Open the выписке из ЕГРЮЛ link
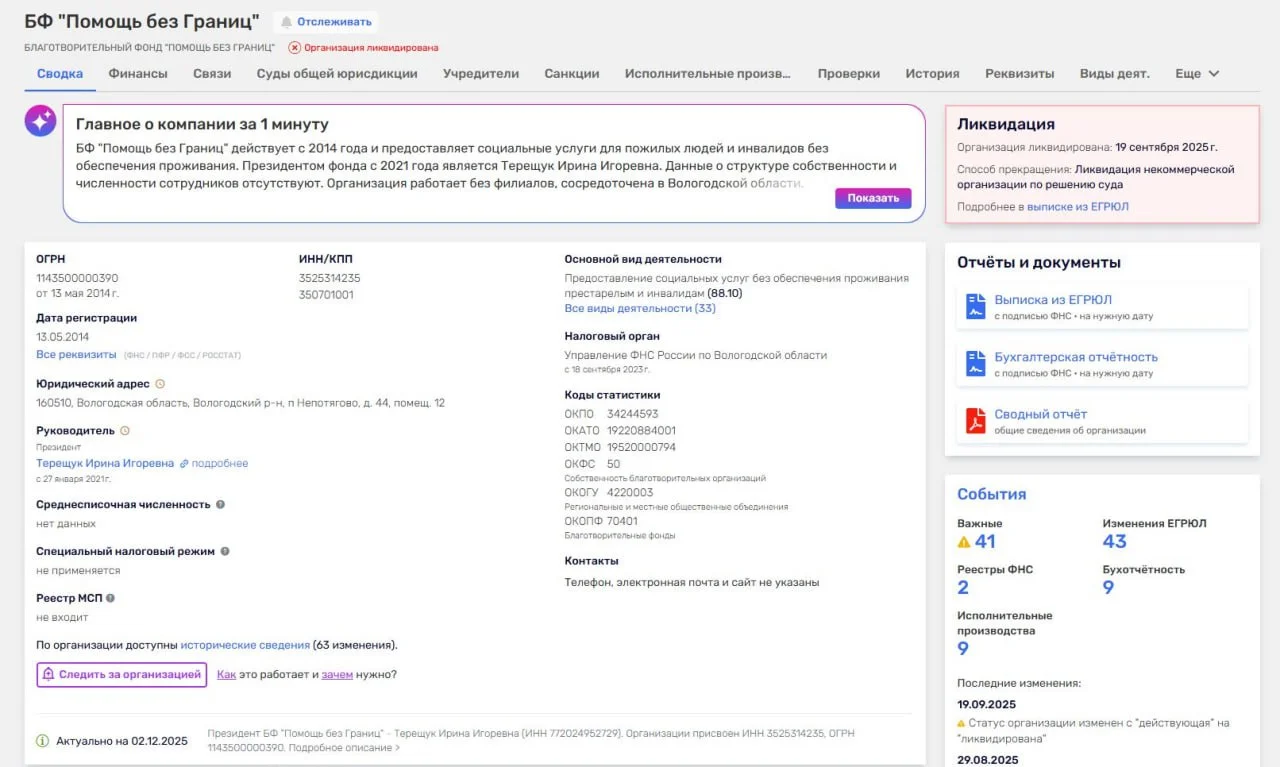 (1078, 207)
